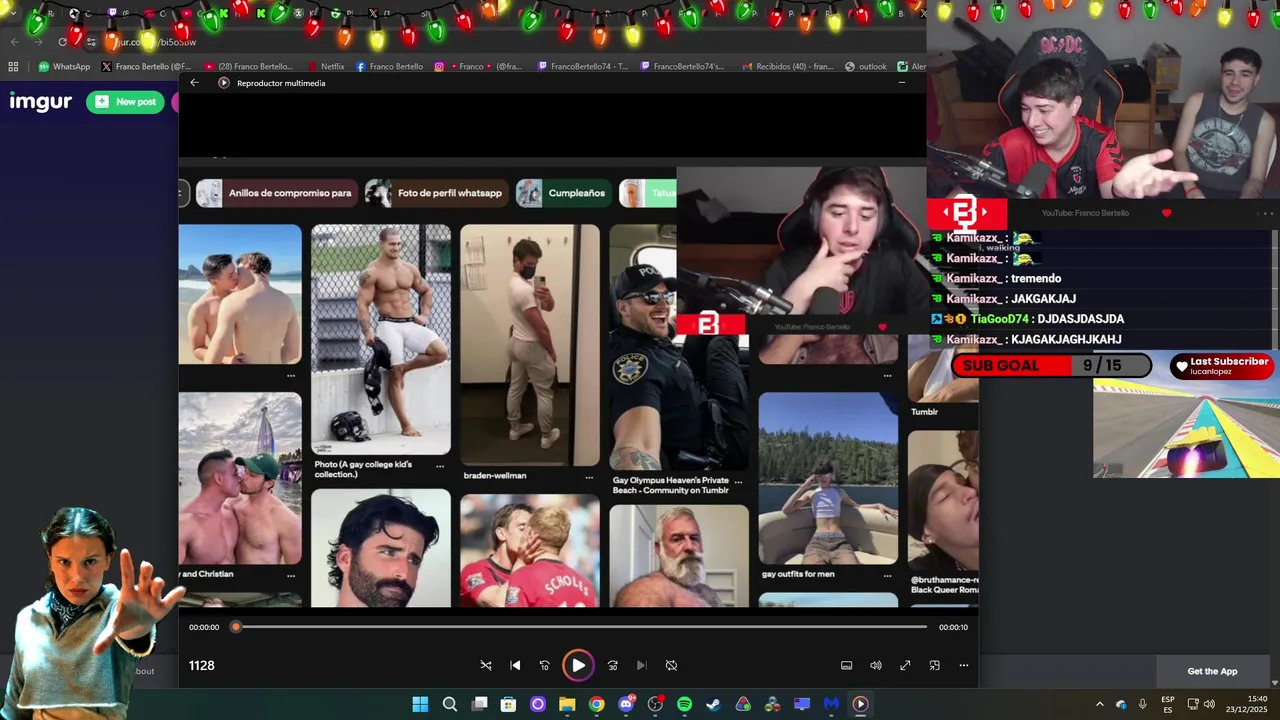
Task: Open OneDrive cloud tray icon
Action: coord(1121,704)
